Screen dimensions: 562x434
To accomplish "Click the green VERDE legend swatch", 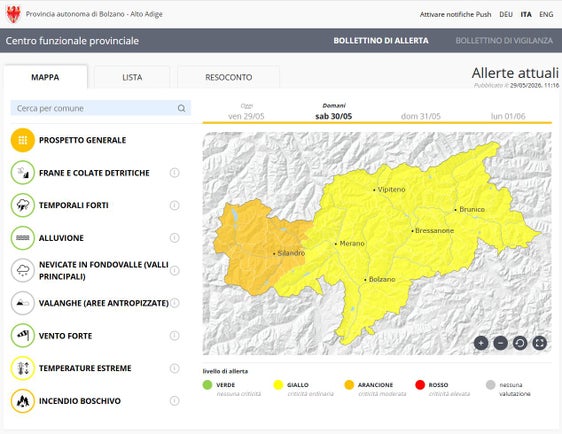I will [208, 385].
